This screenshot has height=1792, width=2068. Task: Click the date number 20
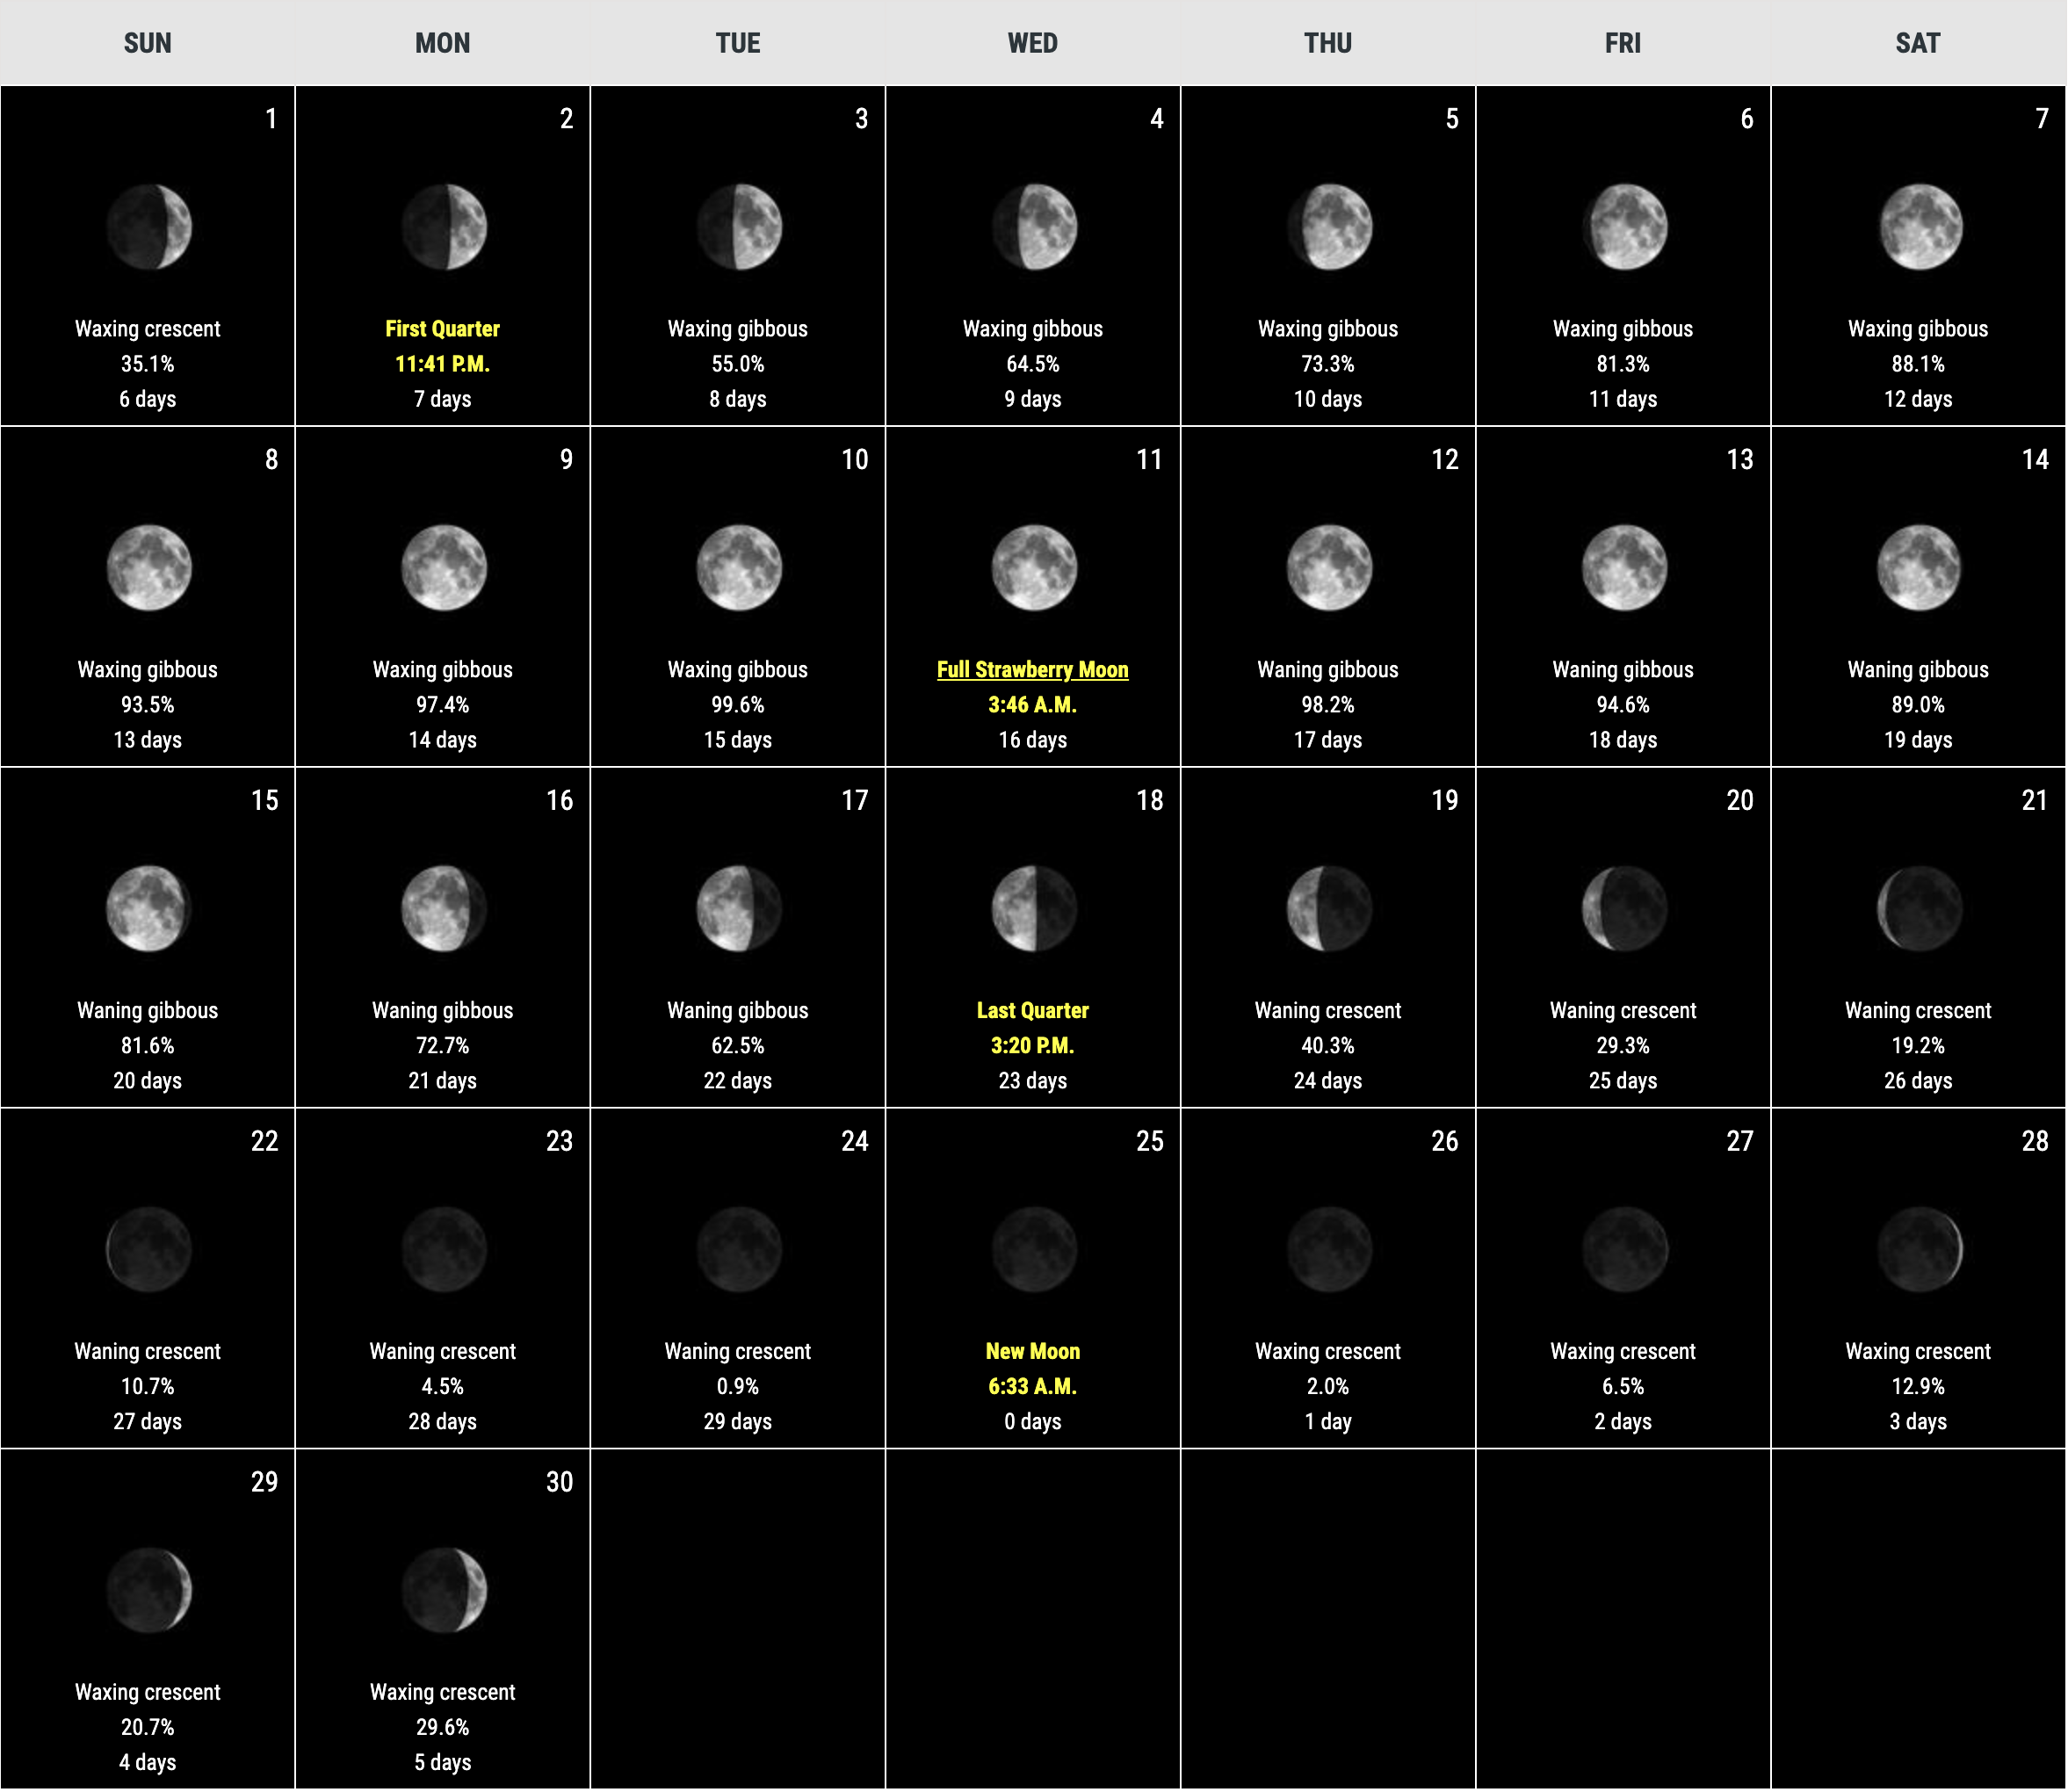1739,800
